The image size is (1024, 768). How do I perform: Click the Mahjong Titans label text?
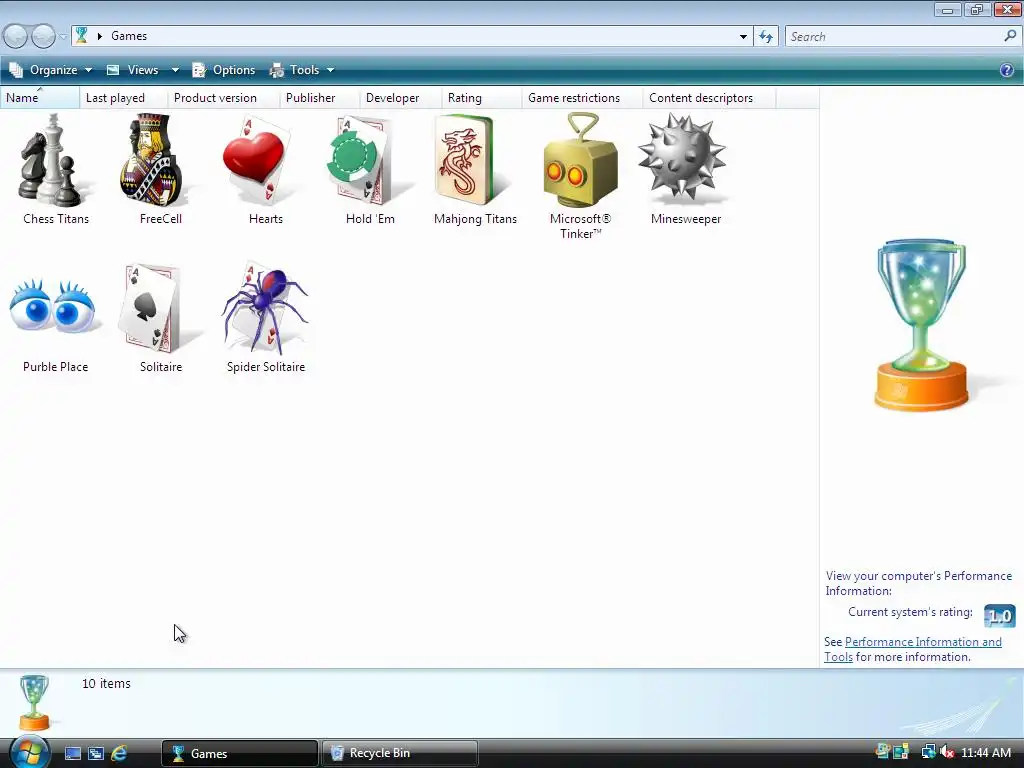point(475,219)
